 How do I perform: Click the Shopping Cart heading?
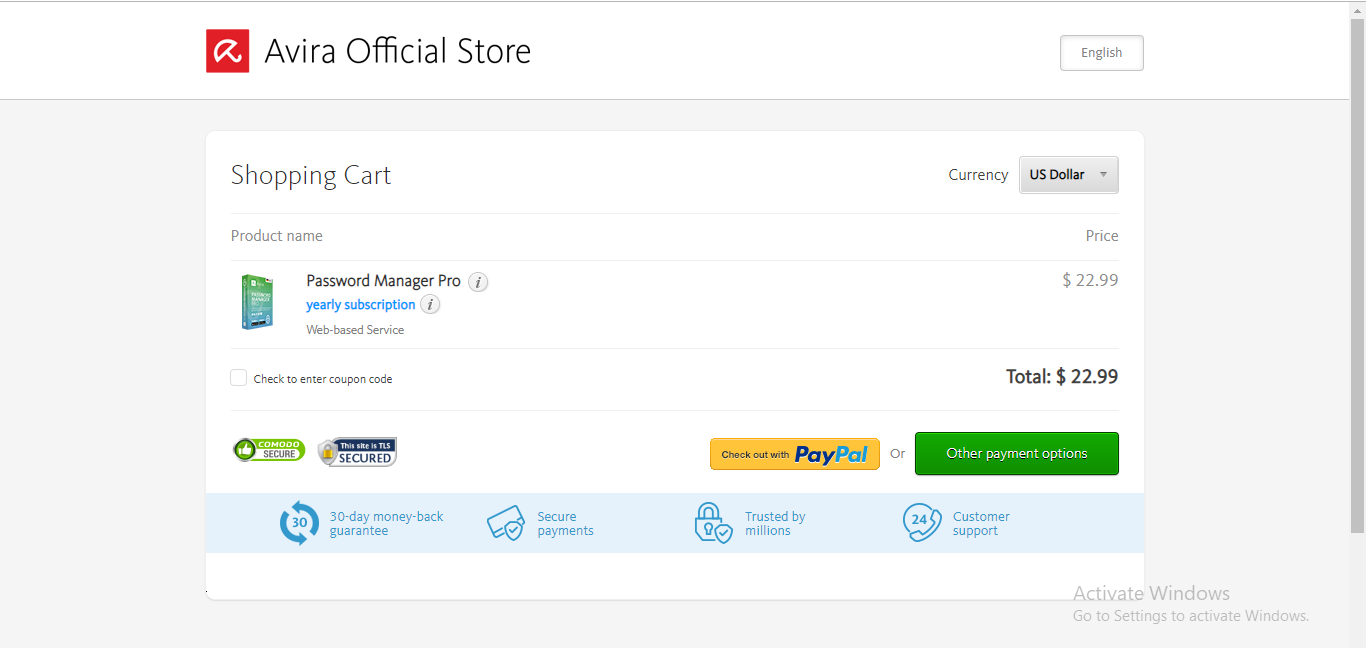click(x=311, y=175)
